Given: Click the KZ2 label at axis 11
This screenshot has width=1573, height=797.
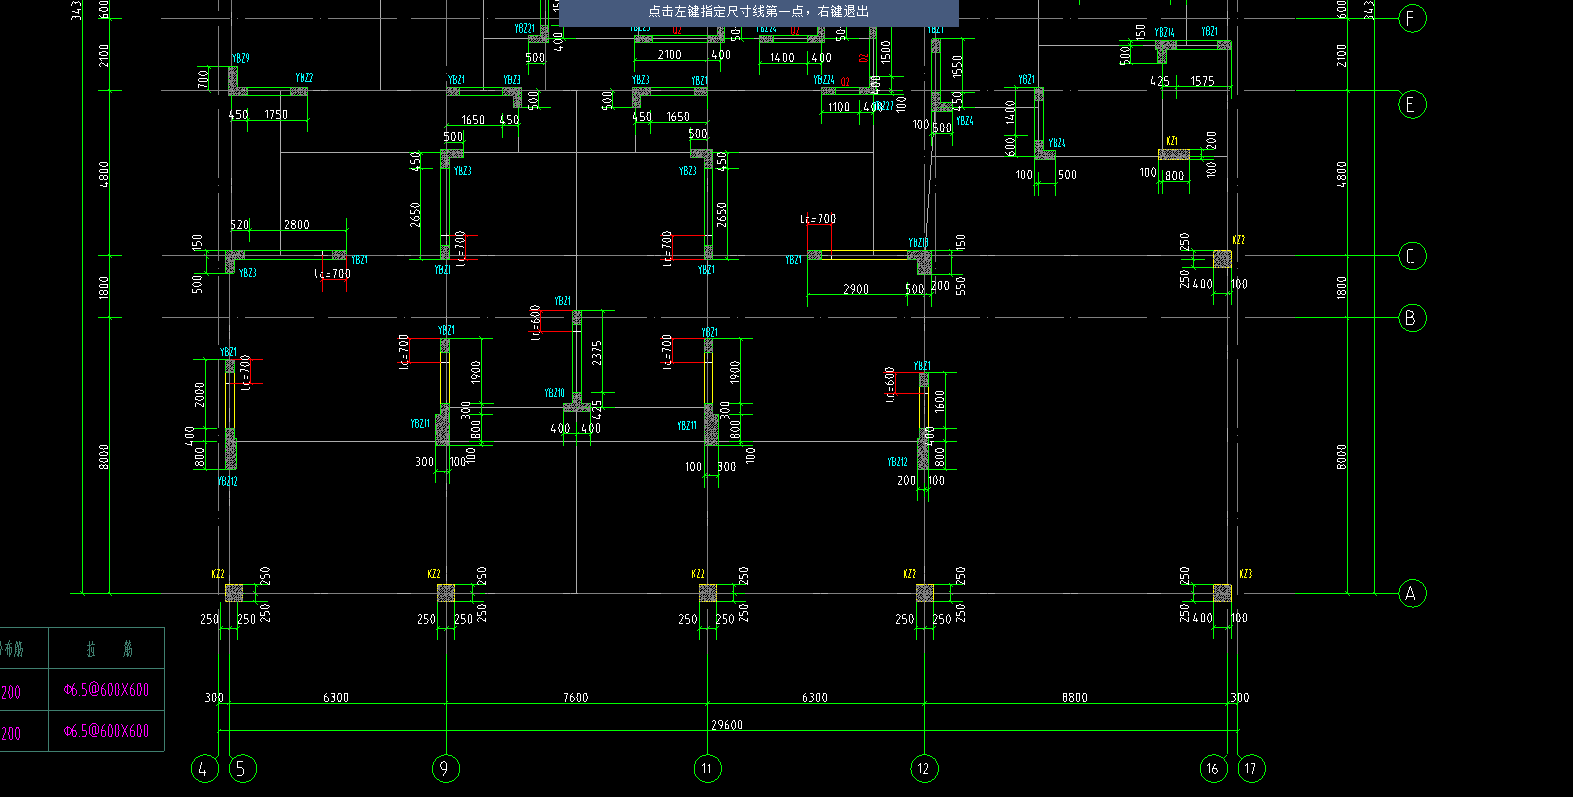Looking at the screenshot, I should pyautogui.click(x=698, y=574).
